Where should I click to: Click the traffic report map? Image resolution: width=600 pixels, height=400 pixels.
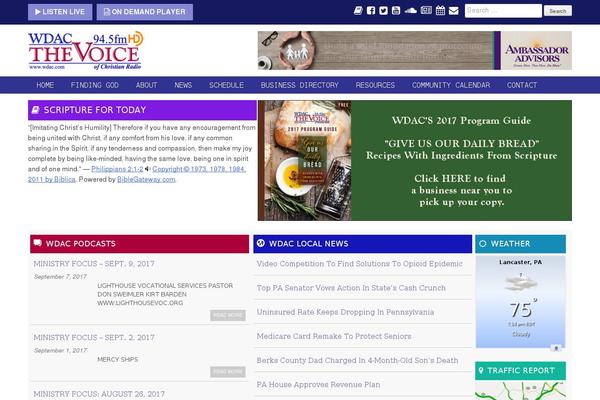tap(520, 390)
